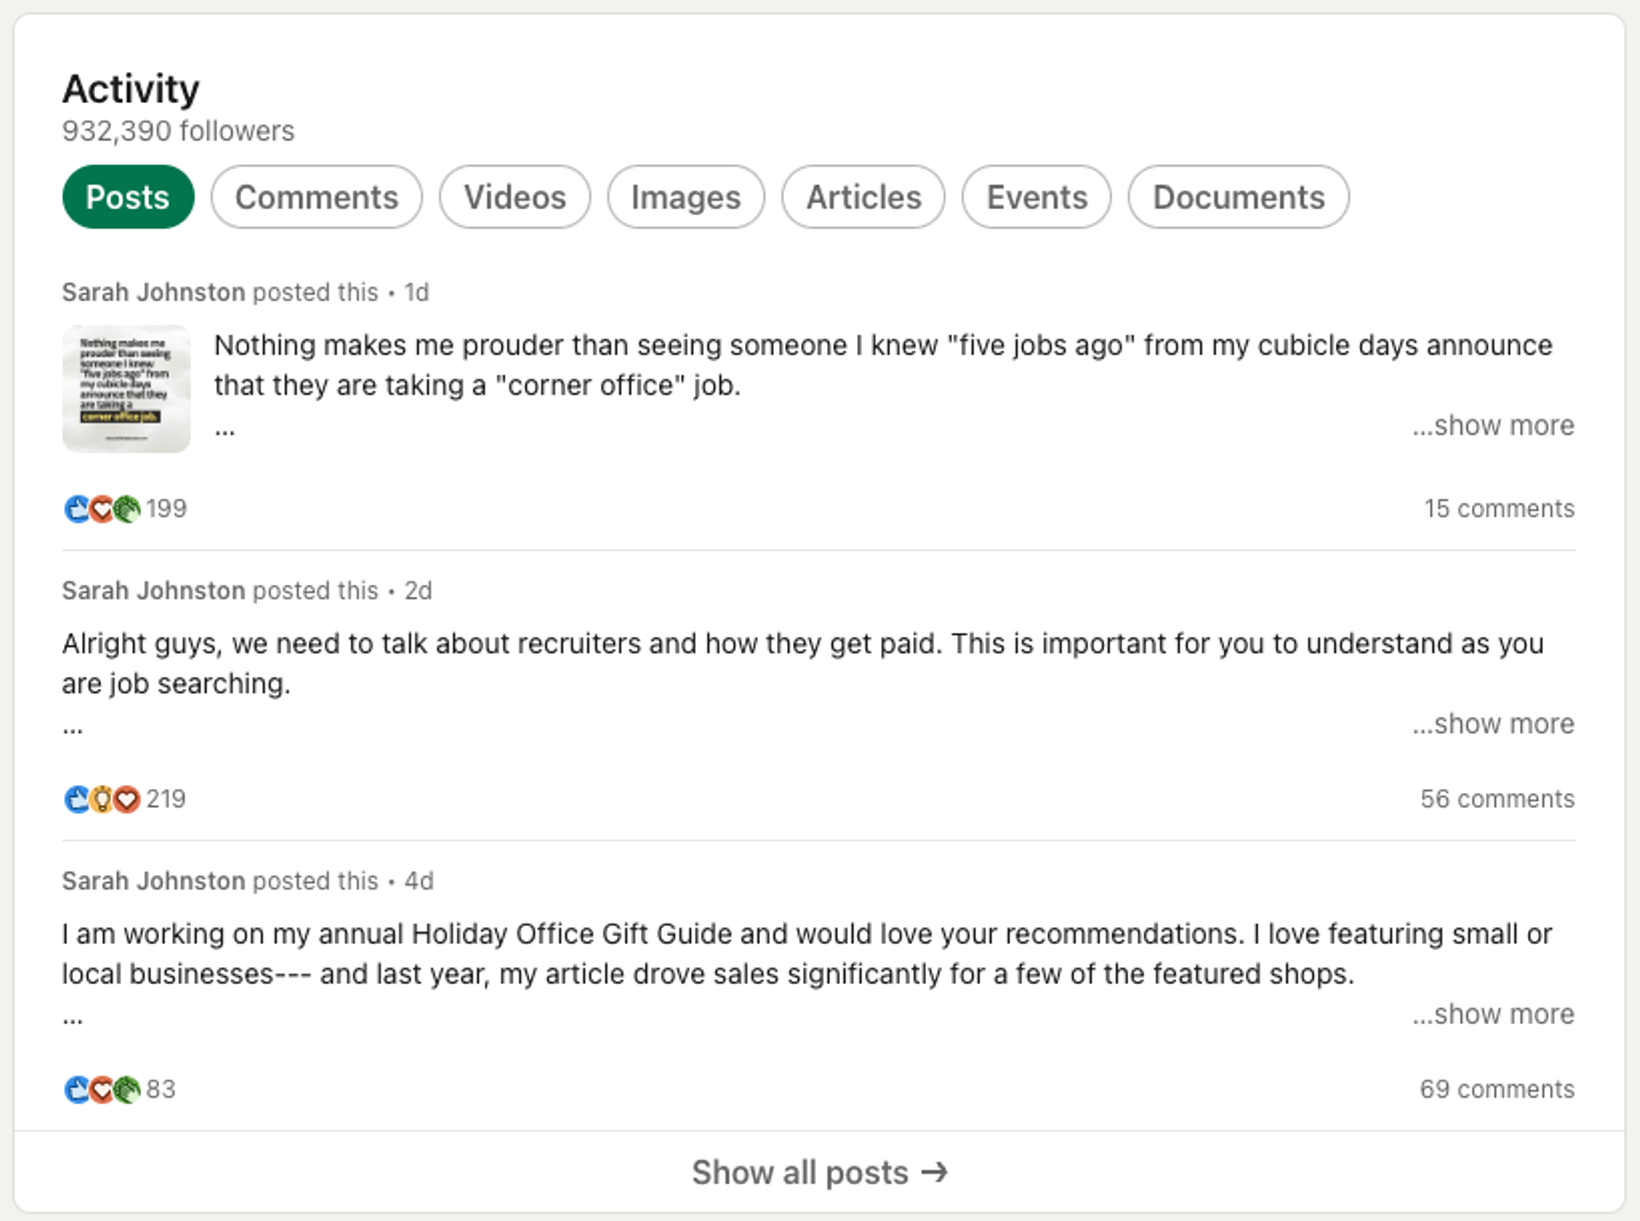
Task: Click the 932,390 followers count
Action: 178,131
